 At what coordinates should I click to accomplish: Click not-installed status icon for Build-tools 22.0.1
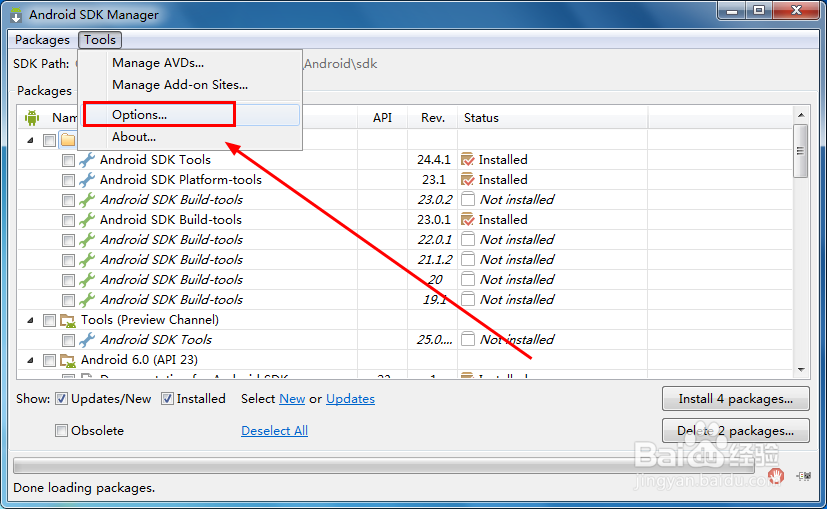pos(467,239)
